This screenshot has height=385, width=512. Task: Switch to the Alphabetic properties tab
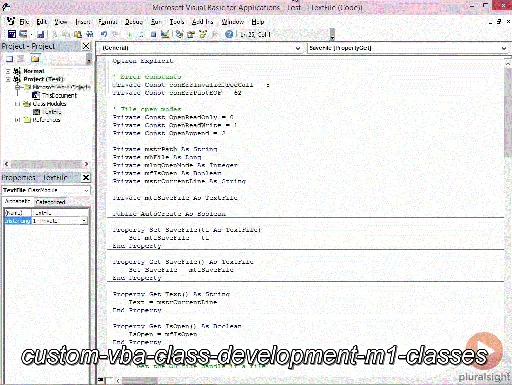click(x=17, y=201)
